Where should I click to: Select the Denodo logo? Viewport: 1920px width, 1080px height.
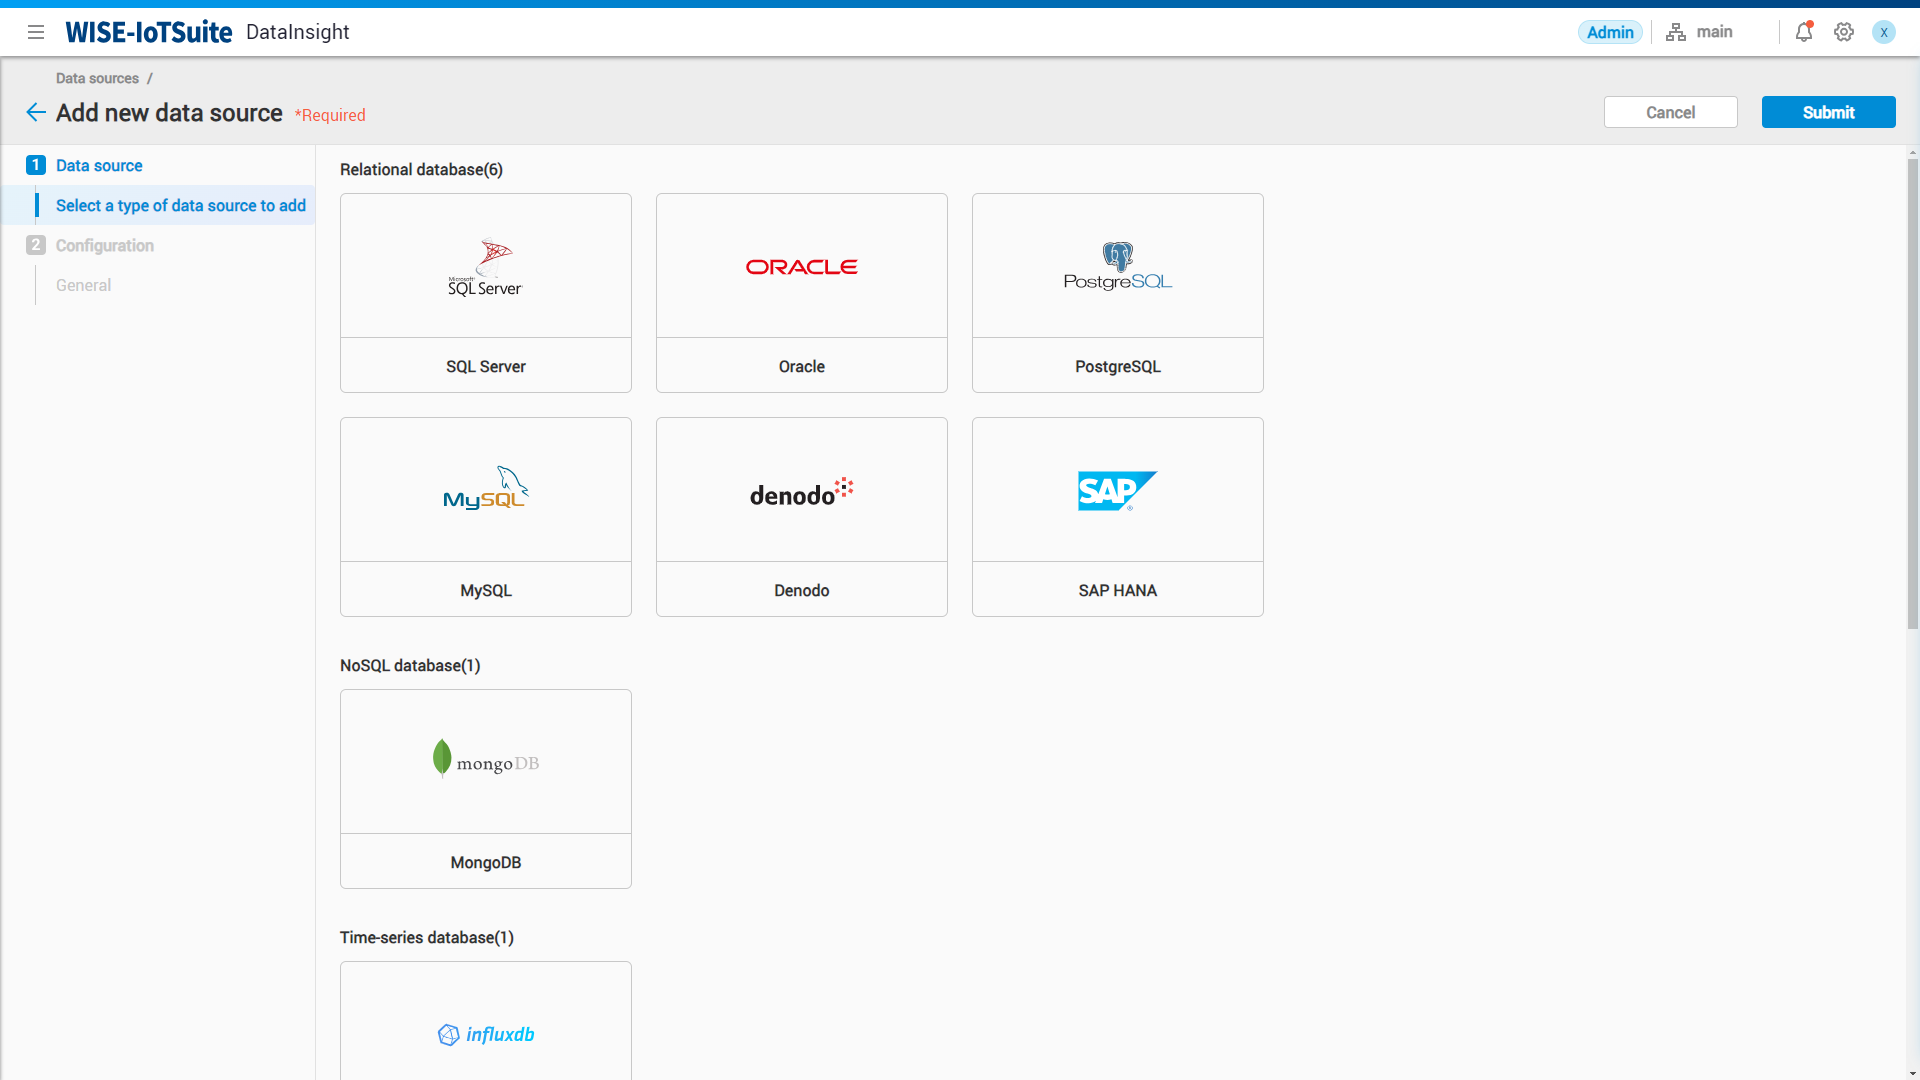[802, 489]
